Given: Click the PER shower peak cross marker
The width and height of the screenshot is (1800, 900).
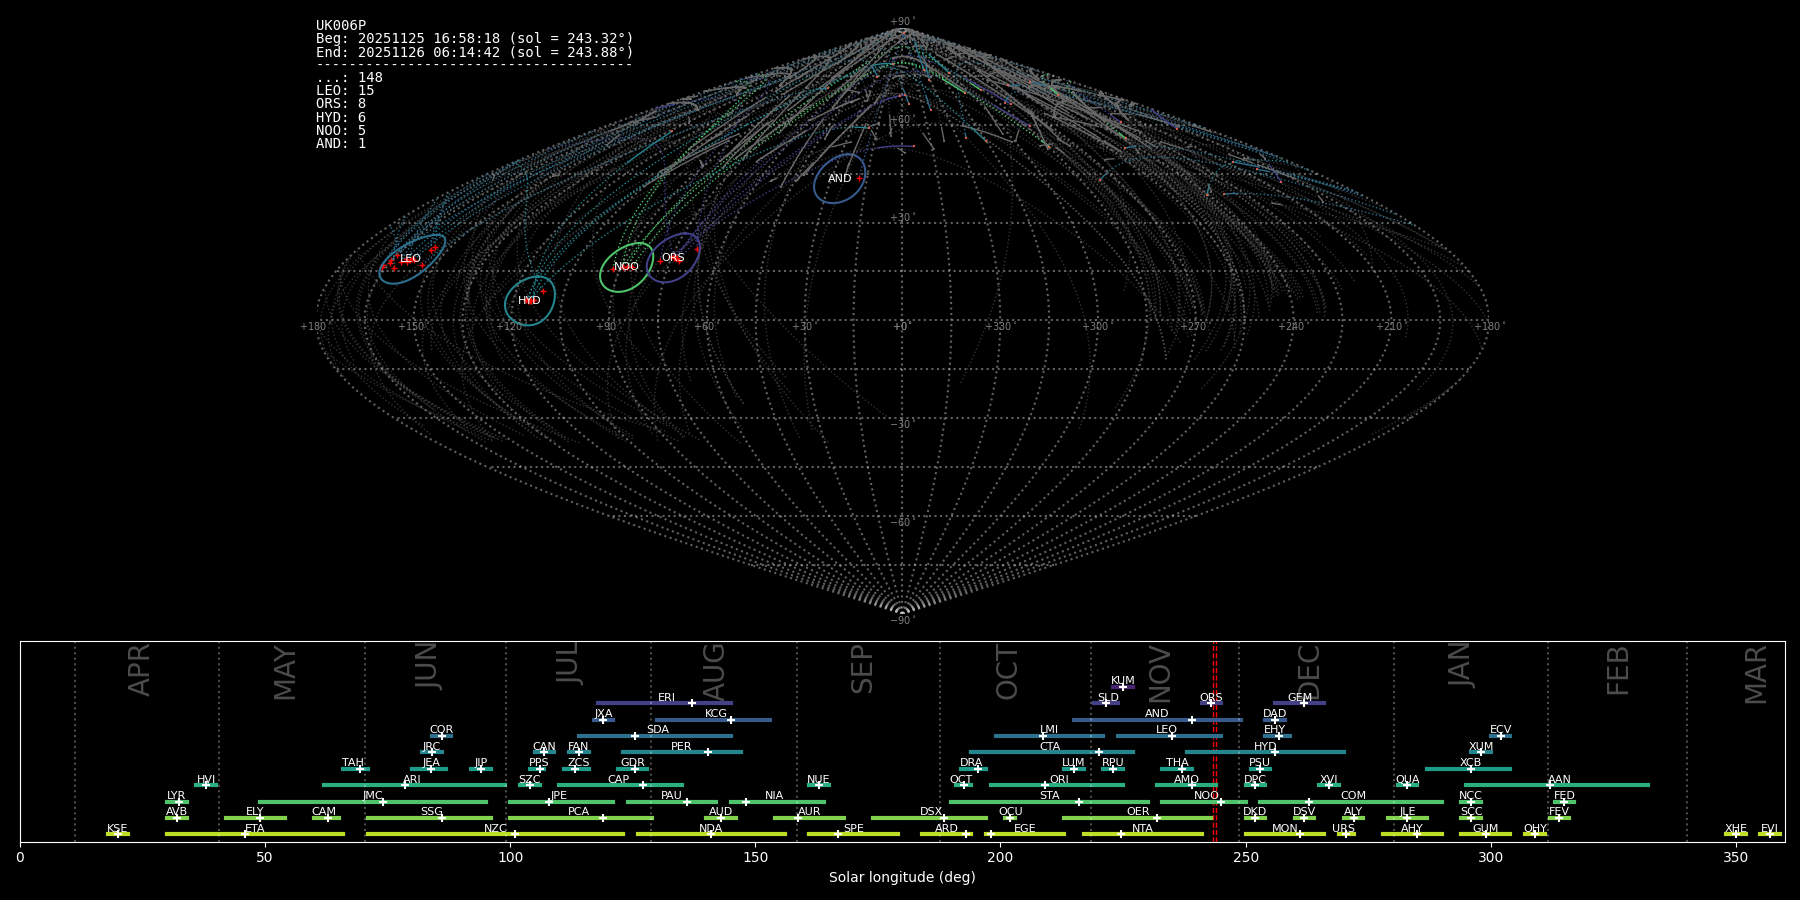Looking at the screenshot, I should (x=708, y=752).
